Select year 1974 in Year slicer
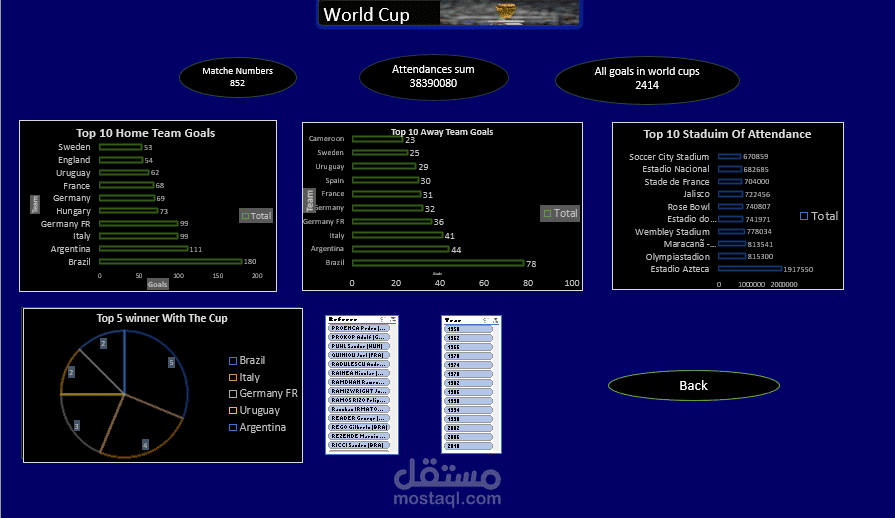Screen dimensions: 895x518 pyautogui.click(x=468, y=365)
